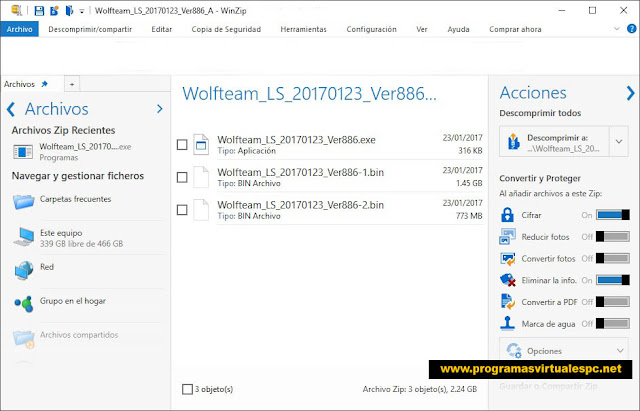The height and width of the screenshot is (411, 640).
Task: Click the Ver886-1.bin file icon
Action: pos(201,177)
